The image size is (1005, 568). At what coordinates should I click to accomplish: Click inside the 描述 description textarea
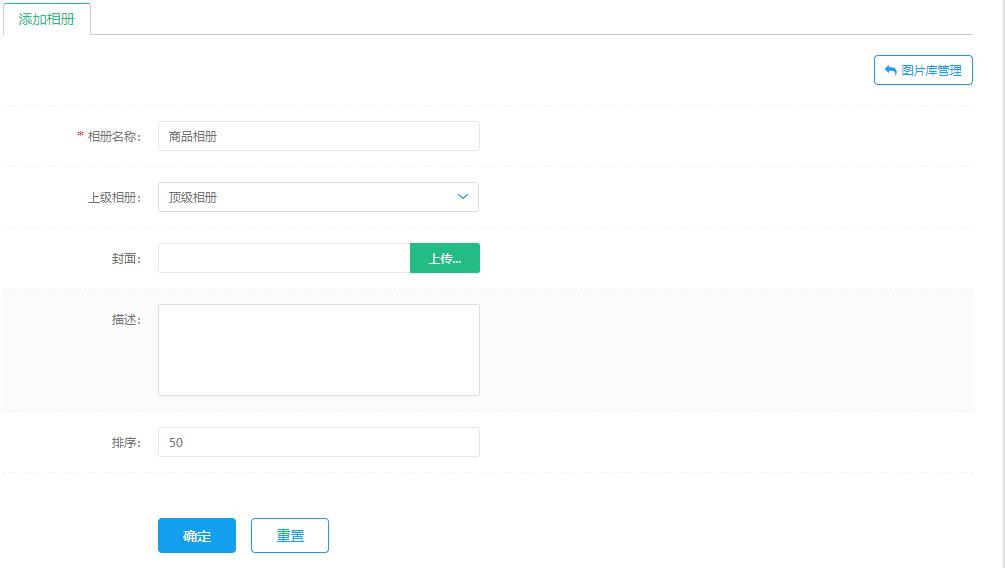tap(319, 350)
